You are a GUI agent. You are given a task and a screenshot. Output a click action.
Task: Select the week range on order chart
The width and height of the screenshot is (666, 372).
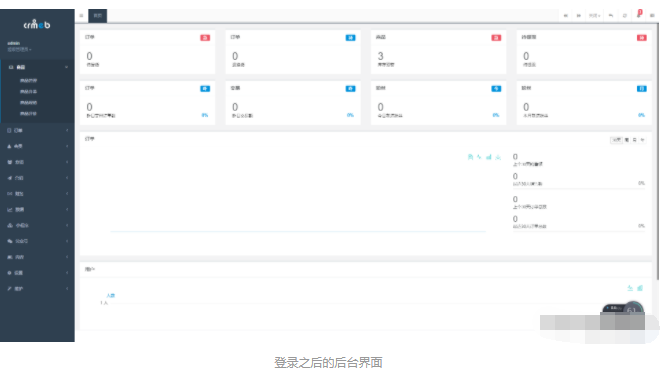(627, 140)
